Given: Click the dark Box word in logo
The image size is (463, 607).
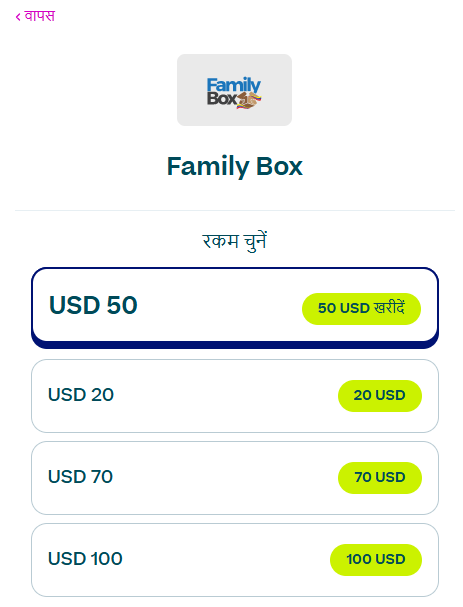Looking at the screenshot, I should [221, 99].
